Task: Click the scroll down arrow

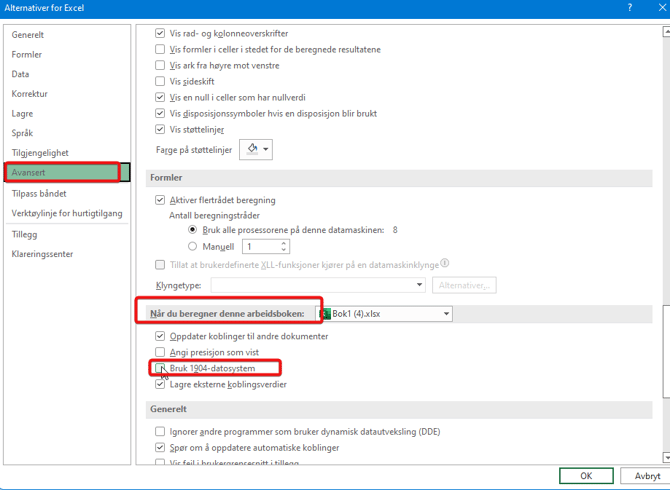Action: click(x=666, y=458)
